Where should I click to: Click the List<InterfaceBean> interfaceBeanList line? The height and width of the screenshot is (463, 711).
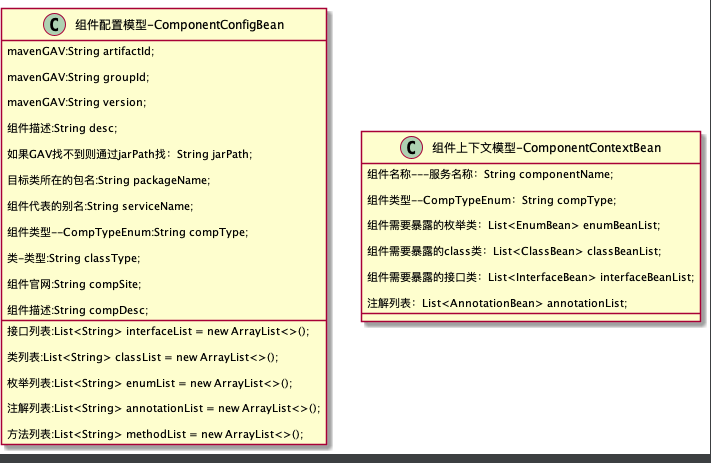(x=531, y=277)
